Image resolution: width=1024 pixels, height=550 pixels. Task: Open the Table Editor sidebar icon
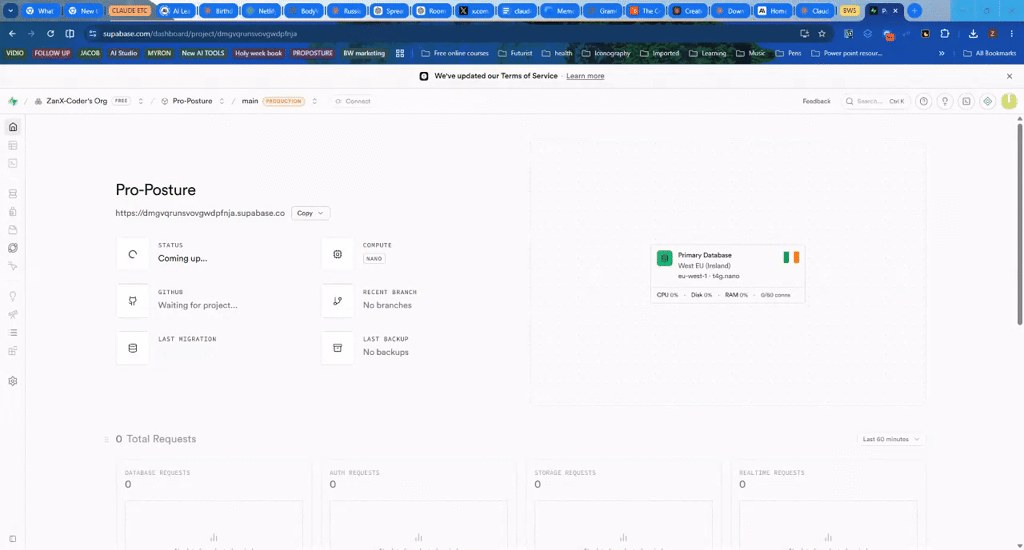(x=12, y=145)
